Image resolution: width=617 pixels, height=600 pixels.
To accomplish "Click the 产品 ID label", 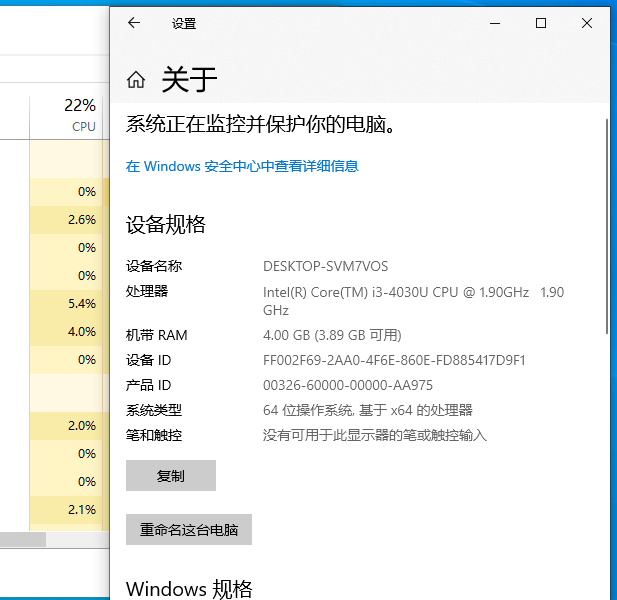I will [148, 385].
